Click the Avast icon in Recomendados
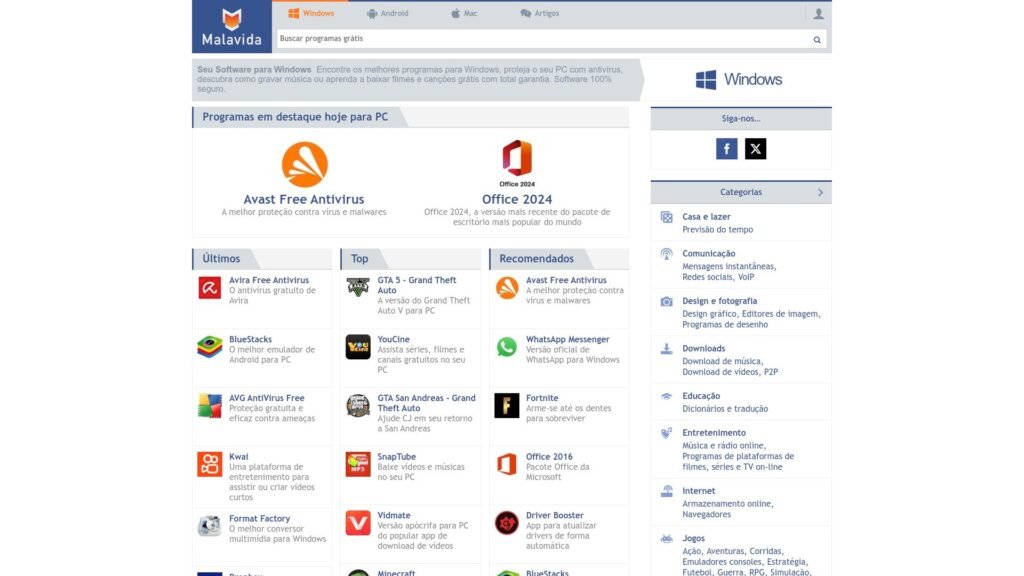The image size is (1024, 576). pyautogui.click(x=507, y=287)
